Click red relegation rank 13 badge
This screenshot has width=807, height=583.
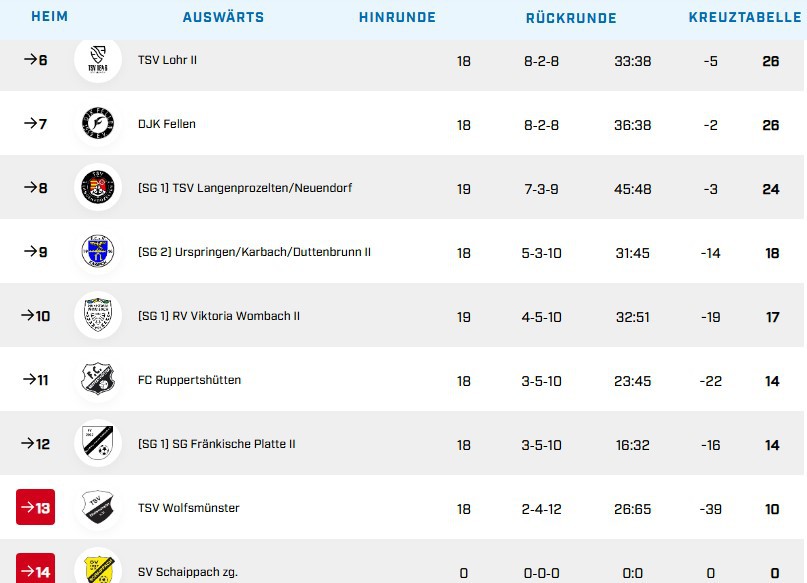[35, 508]
